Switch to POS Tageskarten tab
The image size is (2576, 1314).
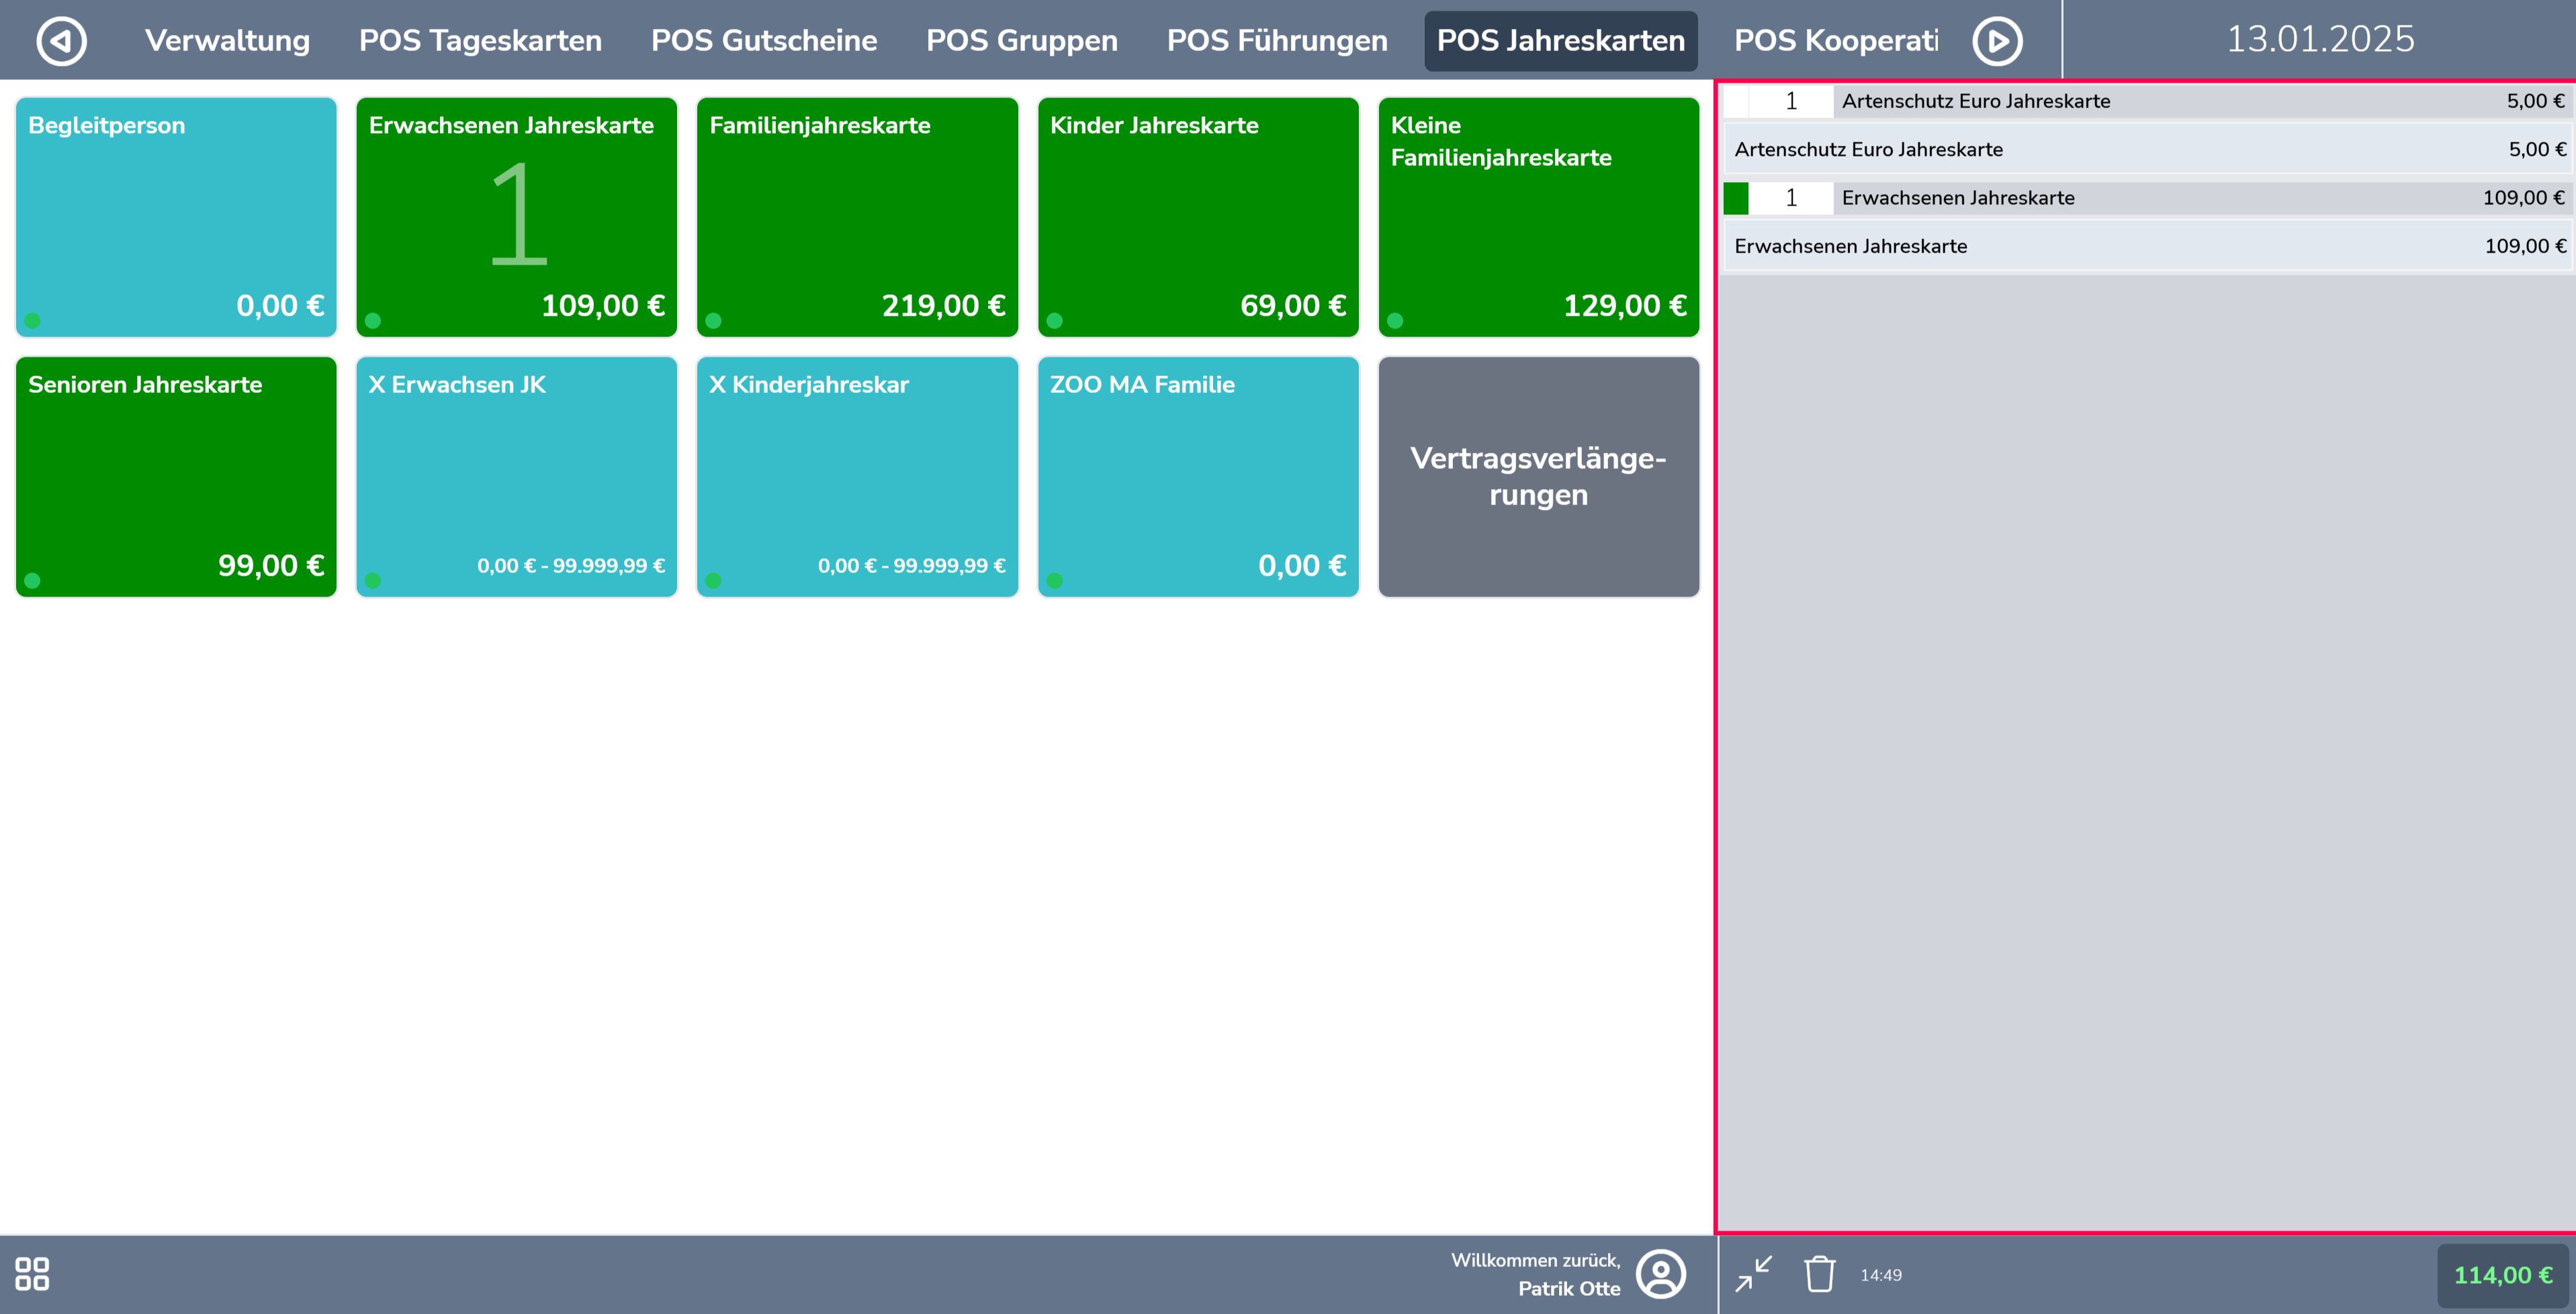point(480,41)
